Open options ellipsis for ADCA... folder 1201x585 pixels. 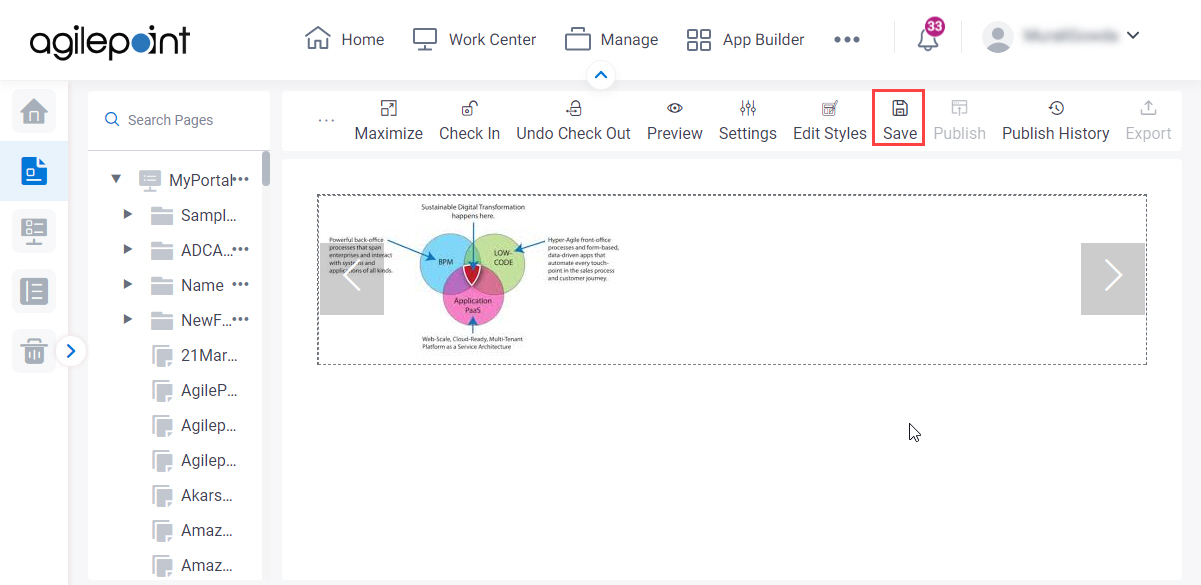tap(241, 249)
